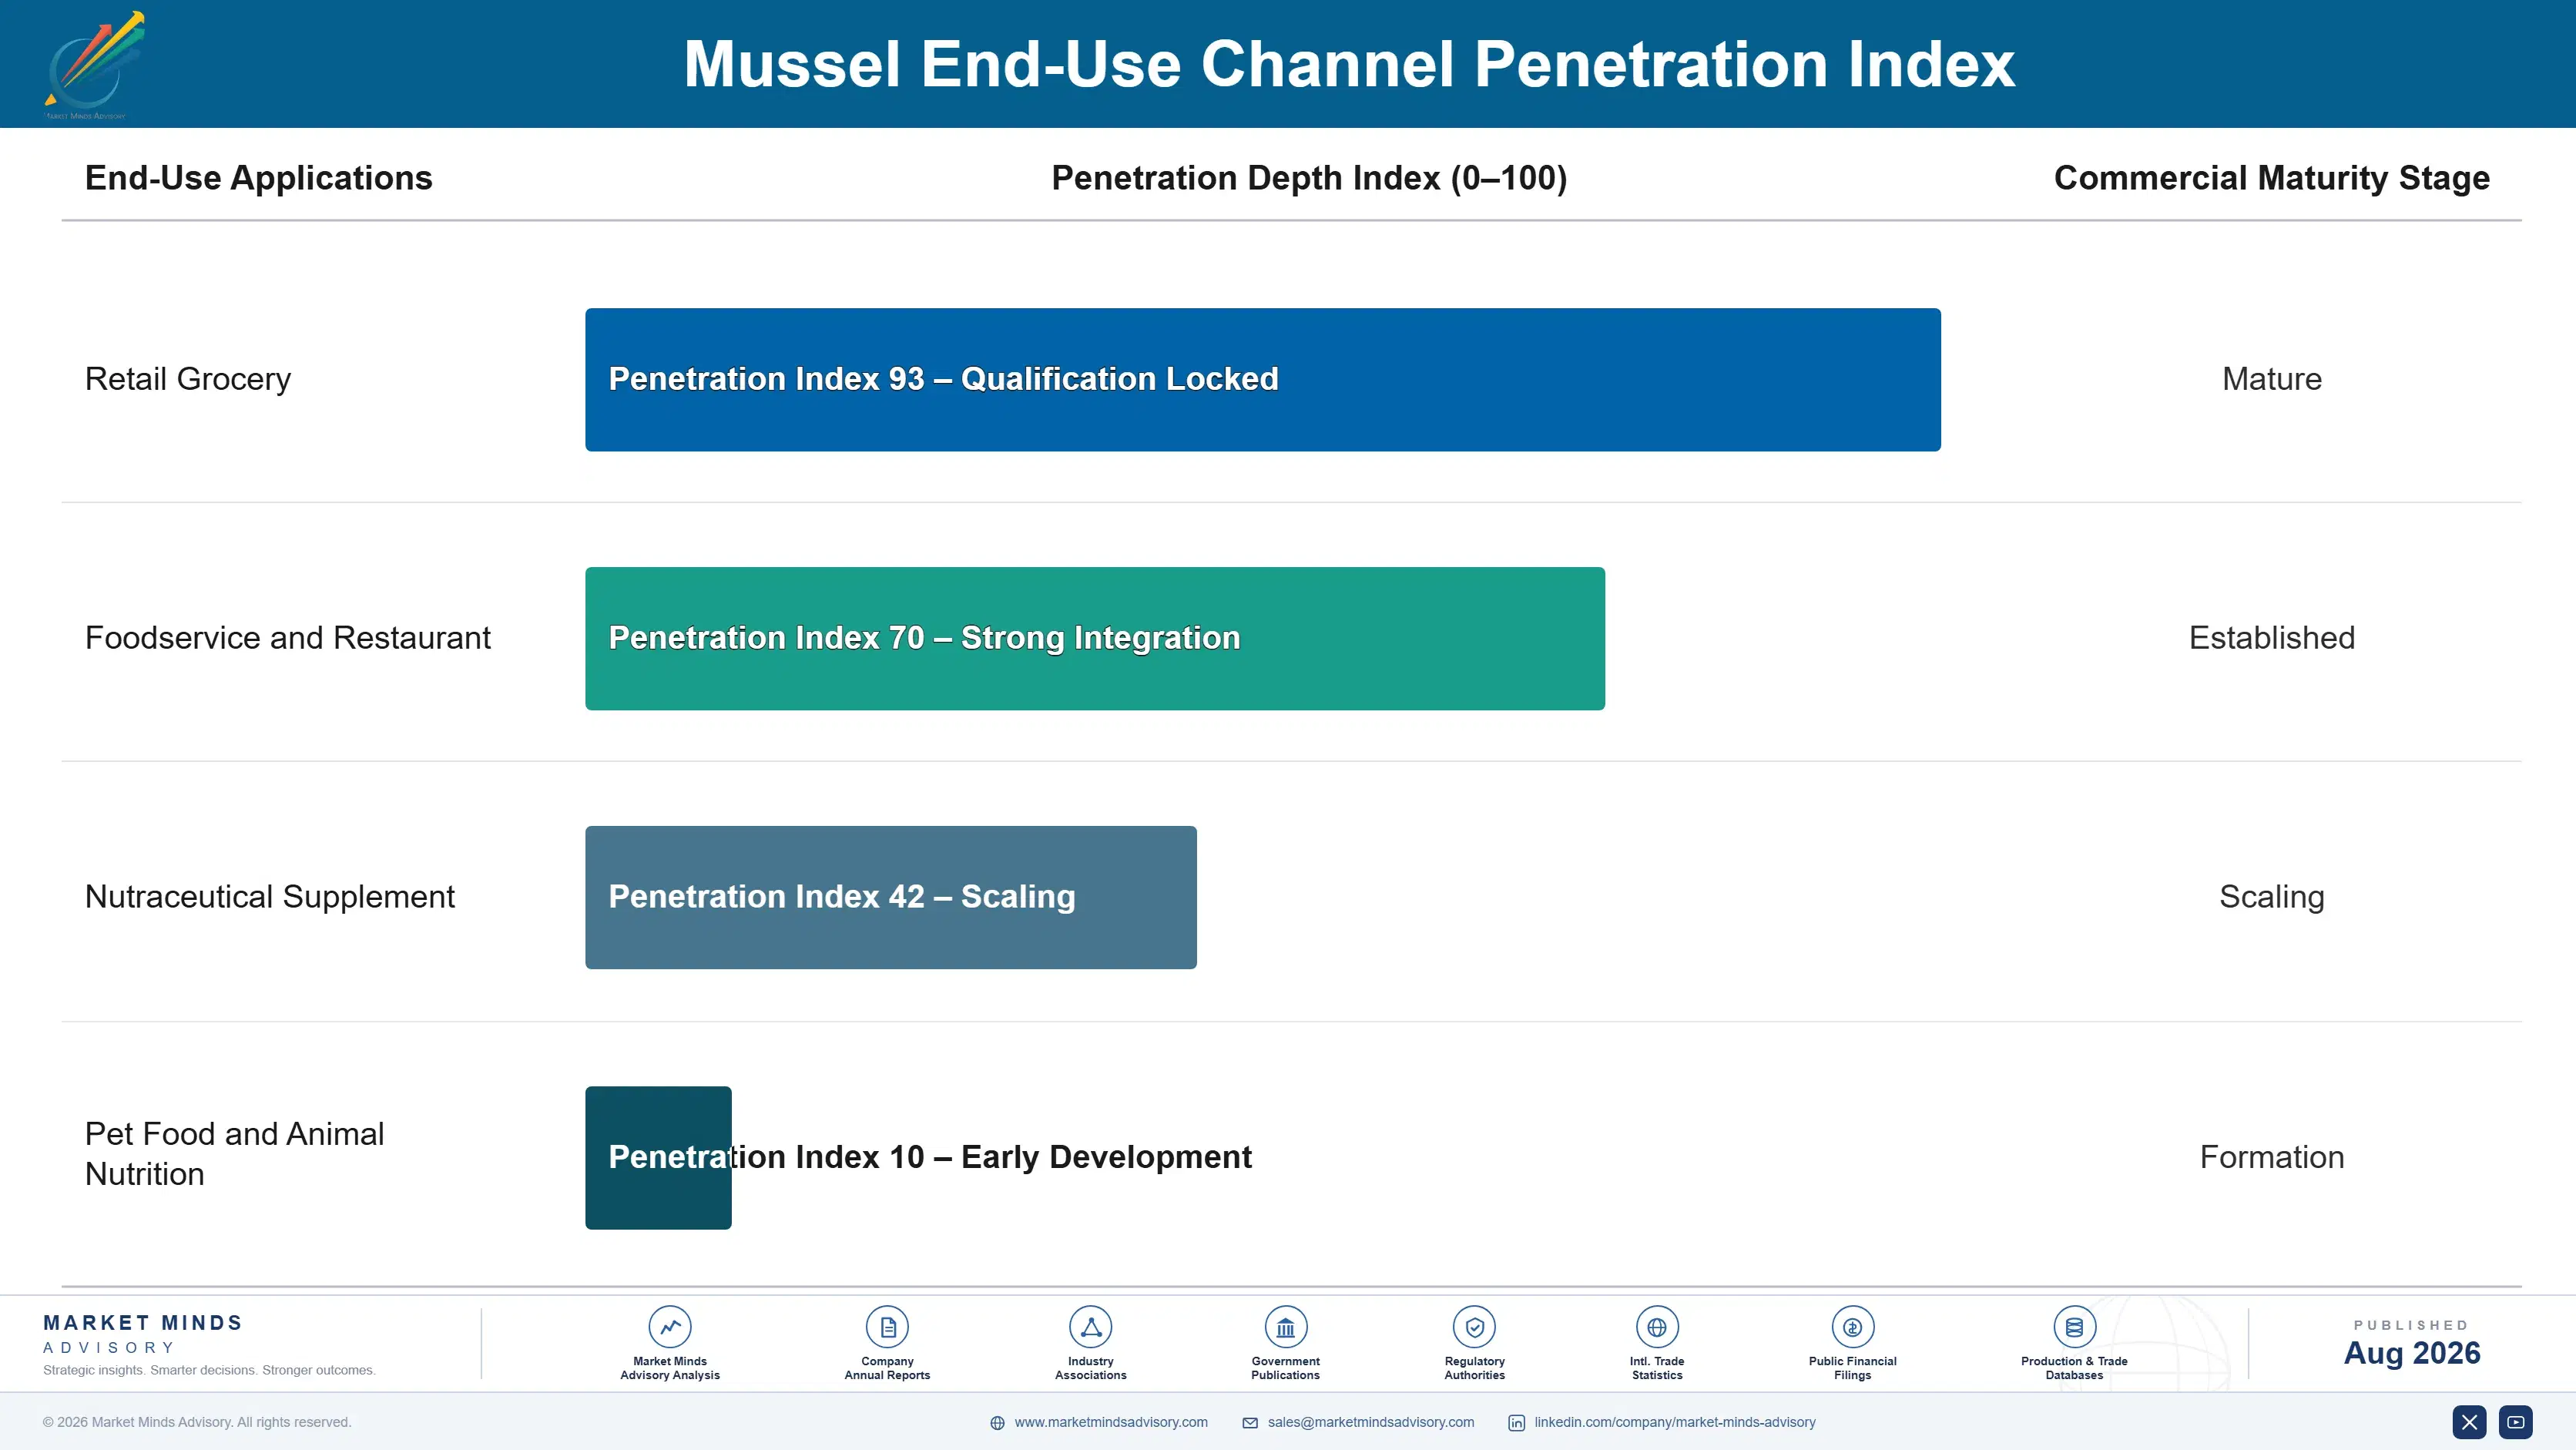Click the Public Financial Filings icon

pos(1852,1327)
